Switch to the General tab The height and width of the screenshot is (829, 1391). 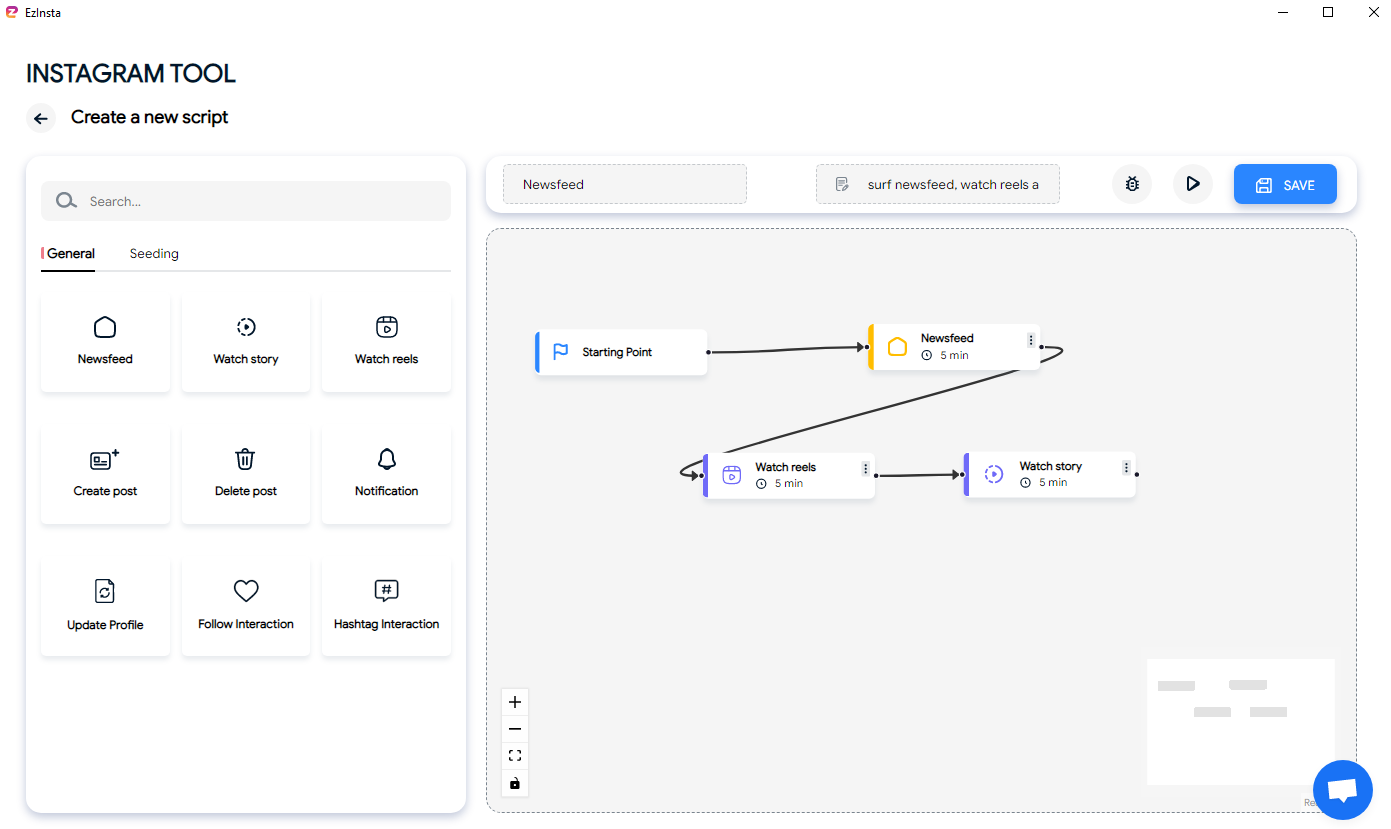71,254
